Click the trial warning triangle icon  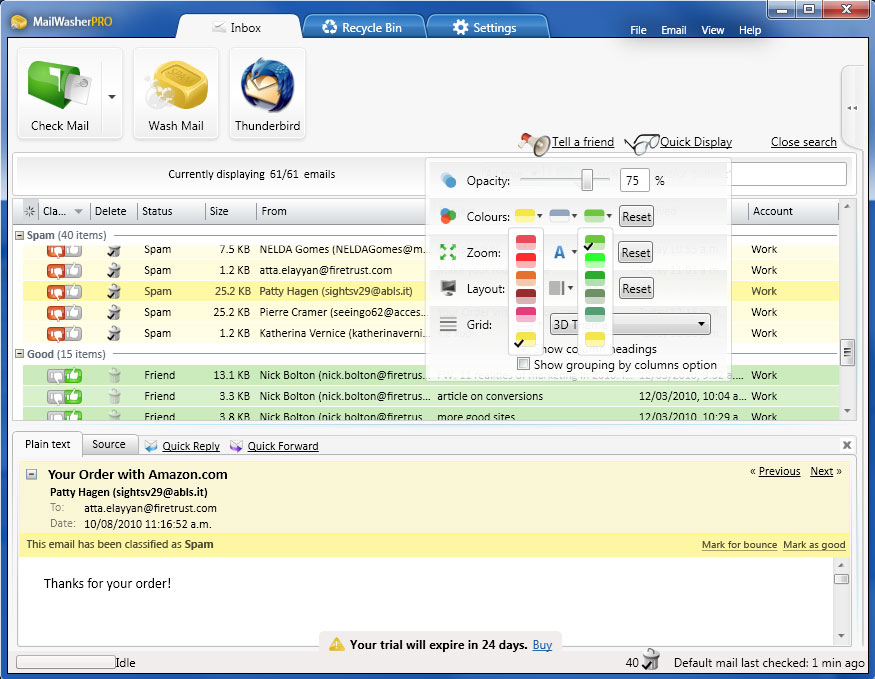[x=336, y=645]
